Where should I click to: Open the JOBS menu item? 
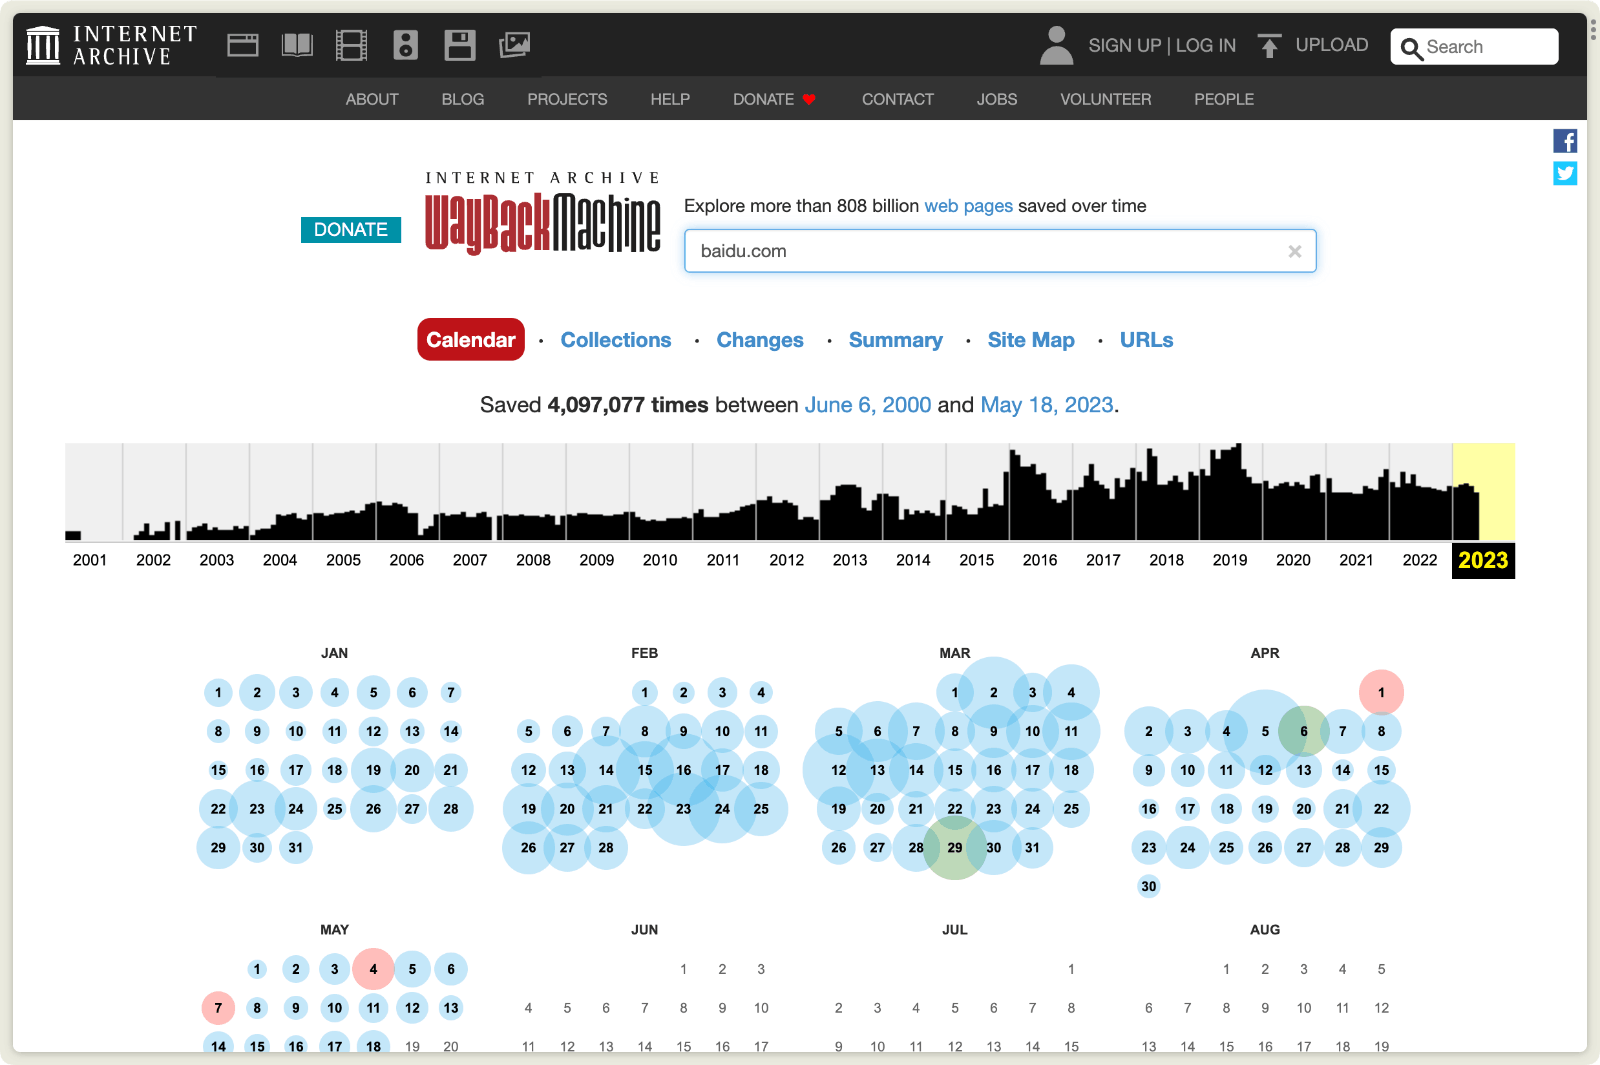point(997,99)
